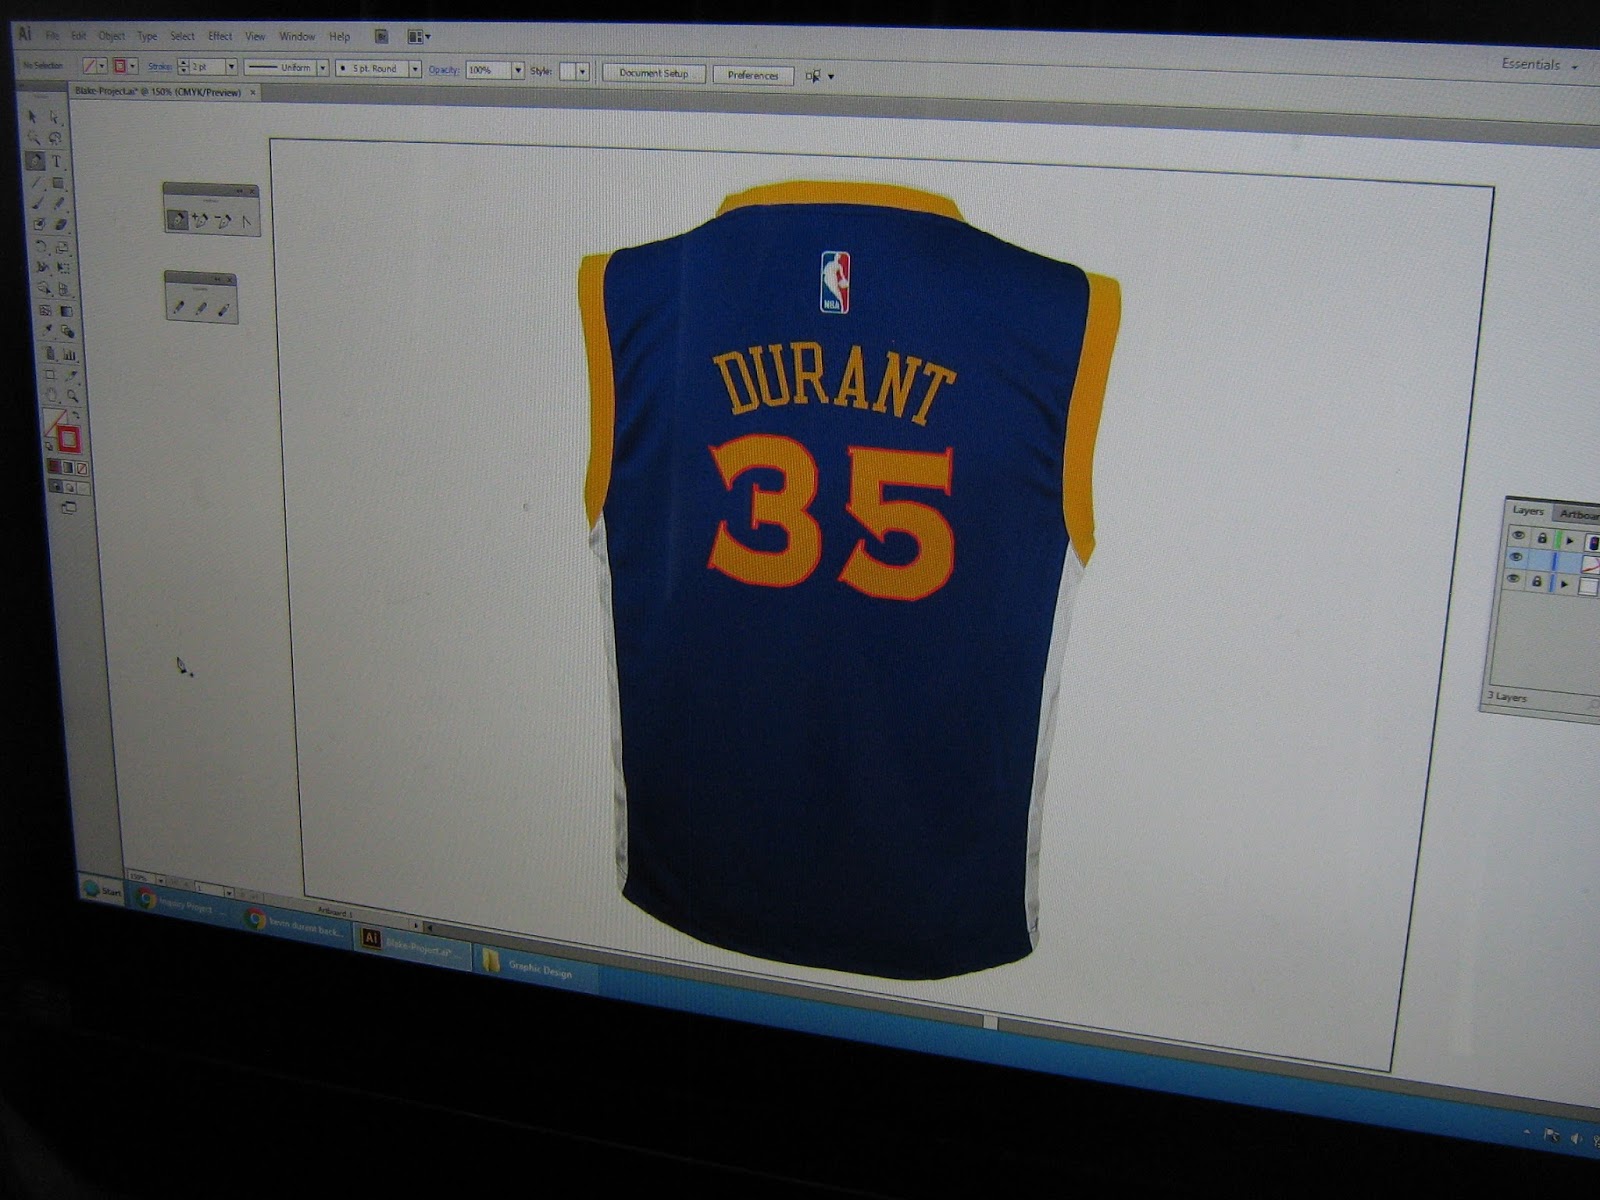1600x1200 pixels.
Task: Open fill color dropdown in control bar
Action: (102, 65)
